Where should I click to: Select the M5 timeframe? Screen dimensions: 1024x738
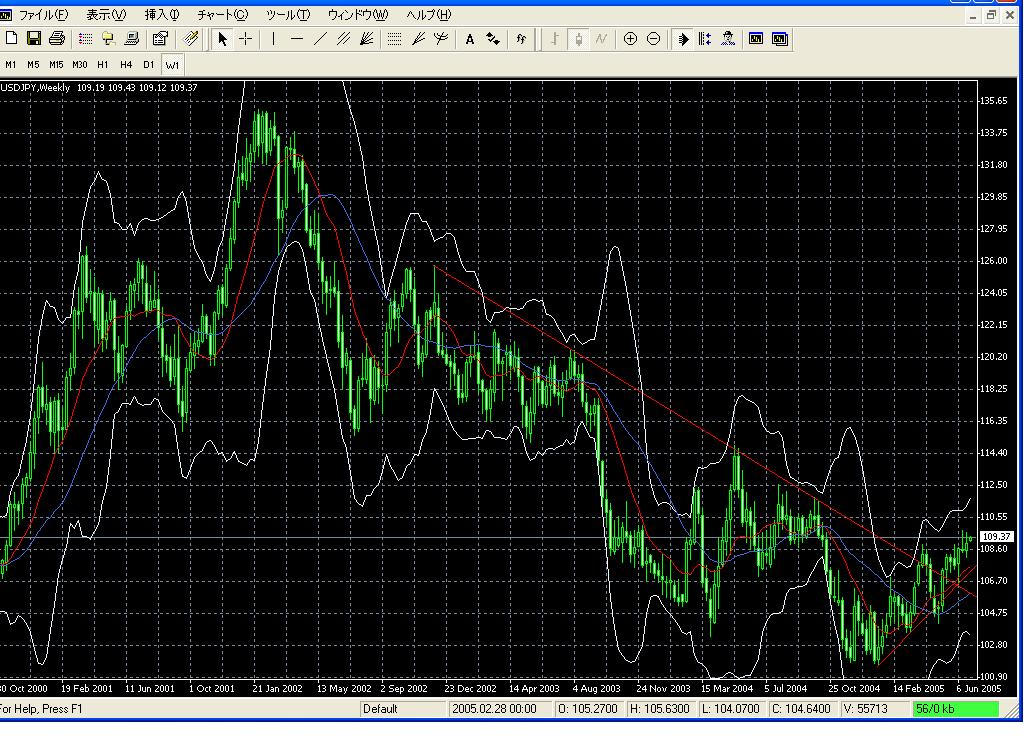[33, 65]
